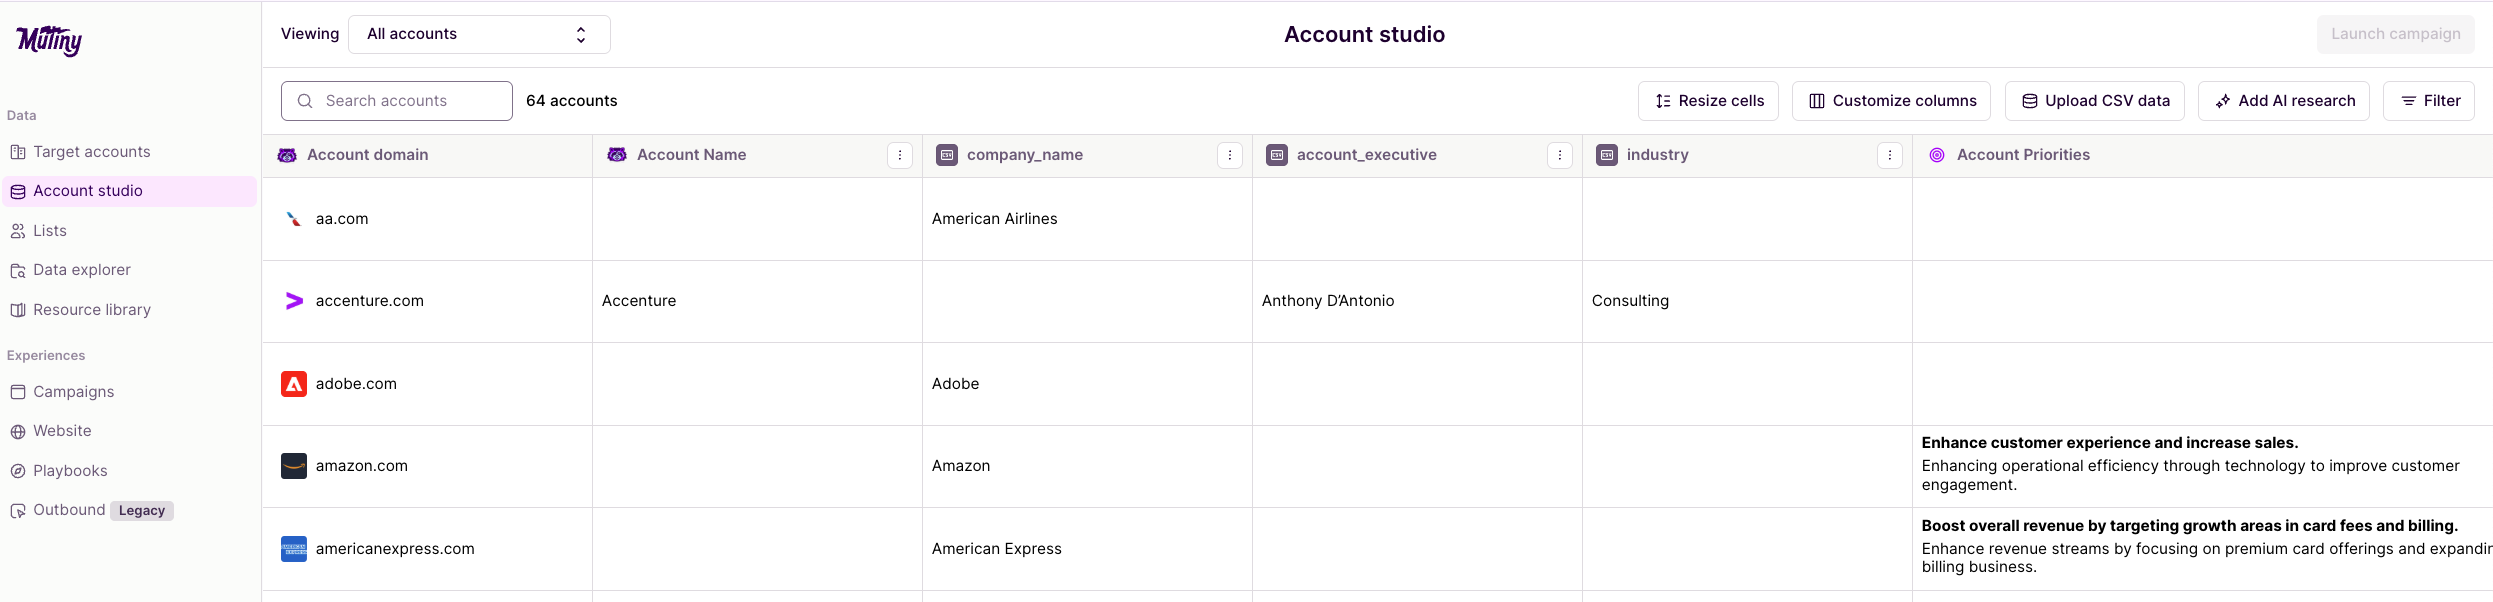The width and height of the screenshot is (2493, 602).
Task: Click the Accenture logo icon
Action: [294, 301]
